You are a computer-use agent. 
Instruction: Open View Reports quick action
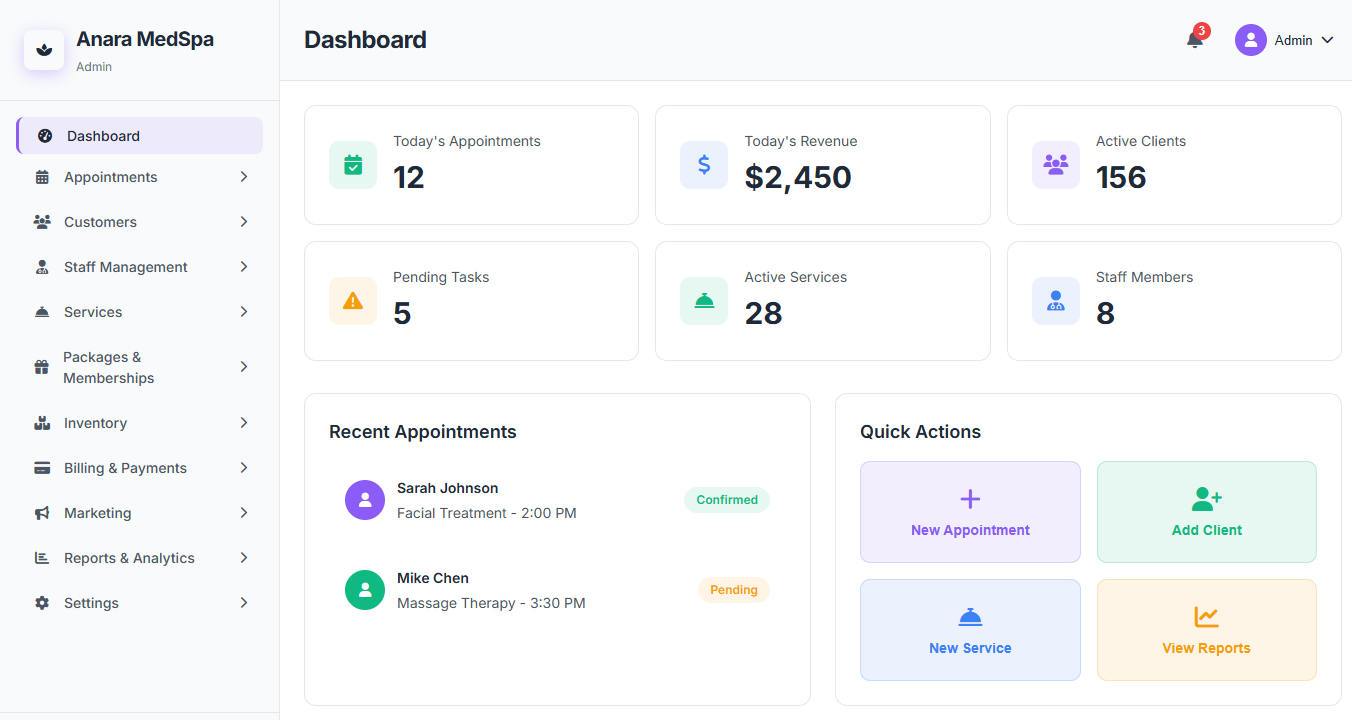tap(1206, 630)
